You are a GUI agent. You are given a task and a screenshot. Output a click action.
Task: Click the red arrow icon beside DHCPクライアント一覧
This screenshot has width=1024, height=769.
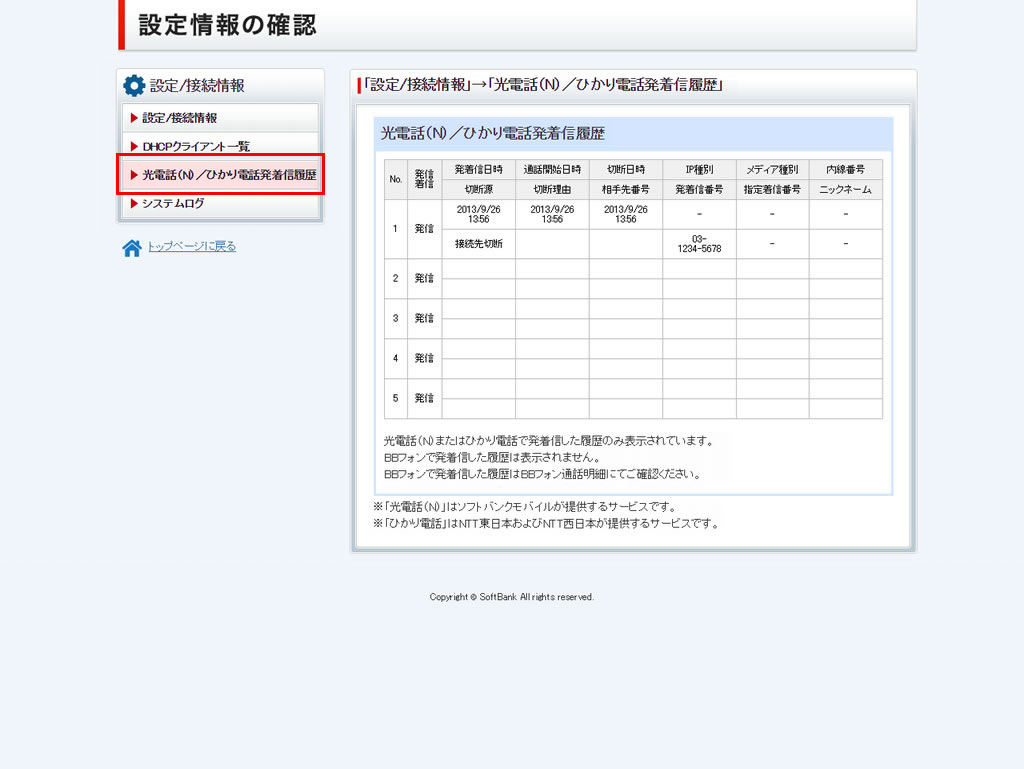pos(134,146)
